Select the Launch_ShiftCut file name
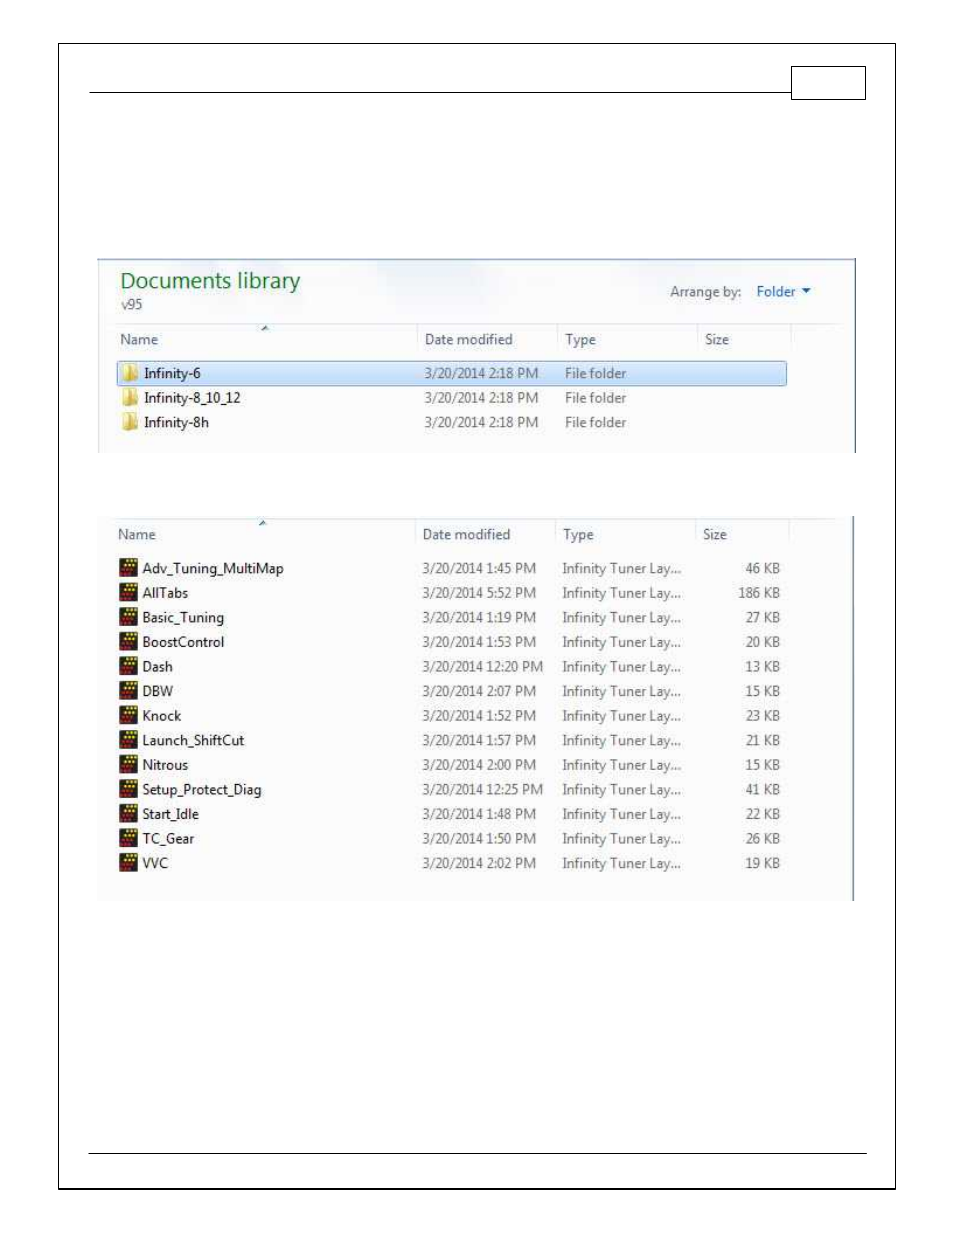Viewport: 954px width, 1235px height. pos(193,740)
